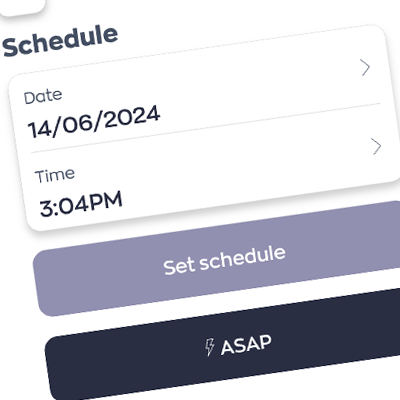Viewport: 400px width, 400px height.
Task: Click the partially visible card above Schedule
Action: point(22,7)
